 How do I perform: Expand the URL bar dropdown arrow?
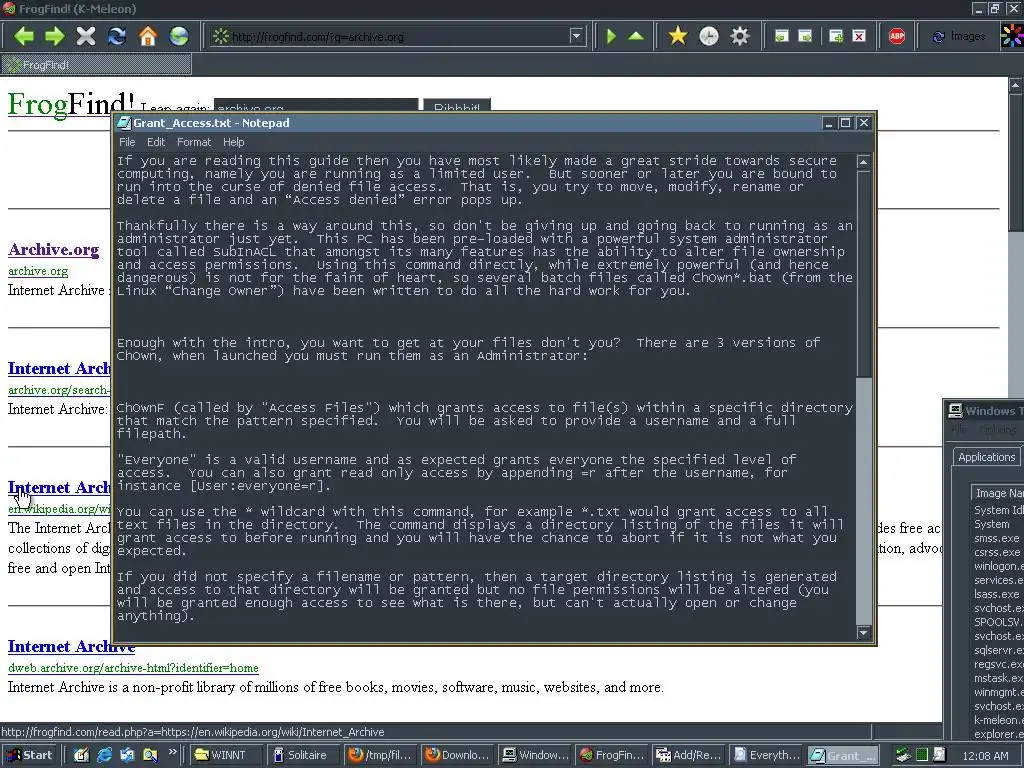tap(576, 36)
